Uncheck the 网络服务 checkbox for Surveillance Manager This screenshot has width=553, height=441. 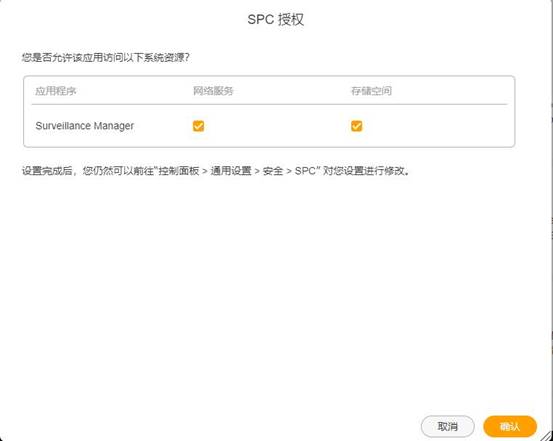pyautogui.click(x=198, y=126)
